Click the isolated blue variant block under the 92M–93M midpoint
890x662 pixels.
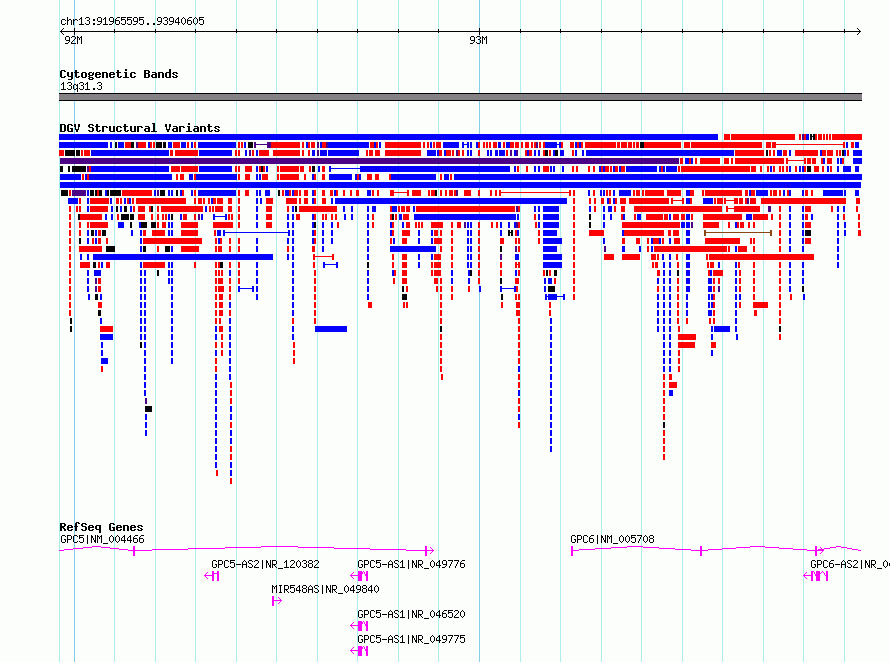coord(331,329)
